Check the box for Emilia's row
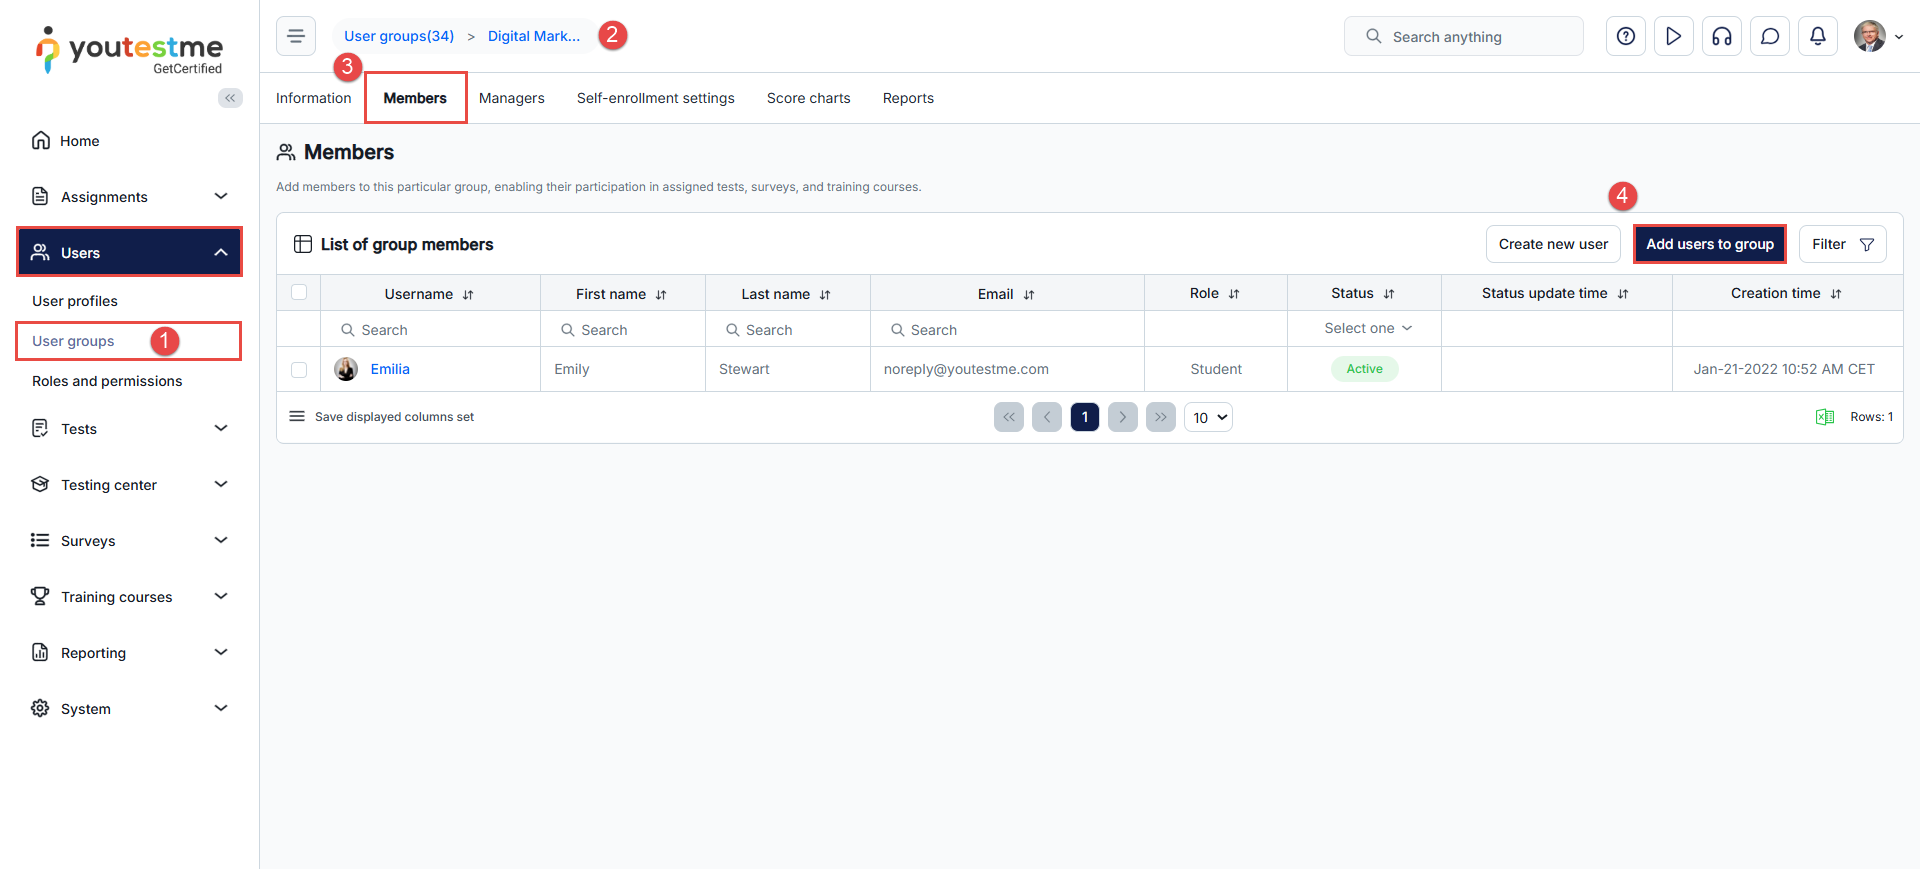This screenshot has width=1920, height=869. (299, 370)
